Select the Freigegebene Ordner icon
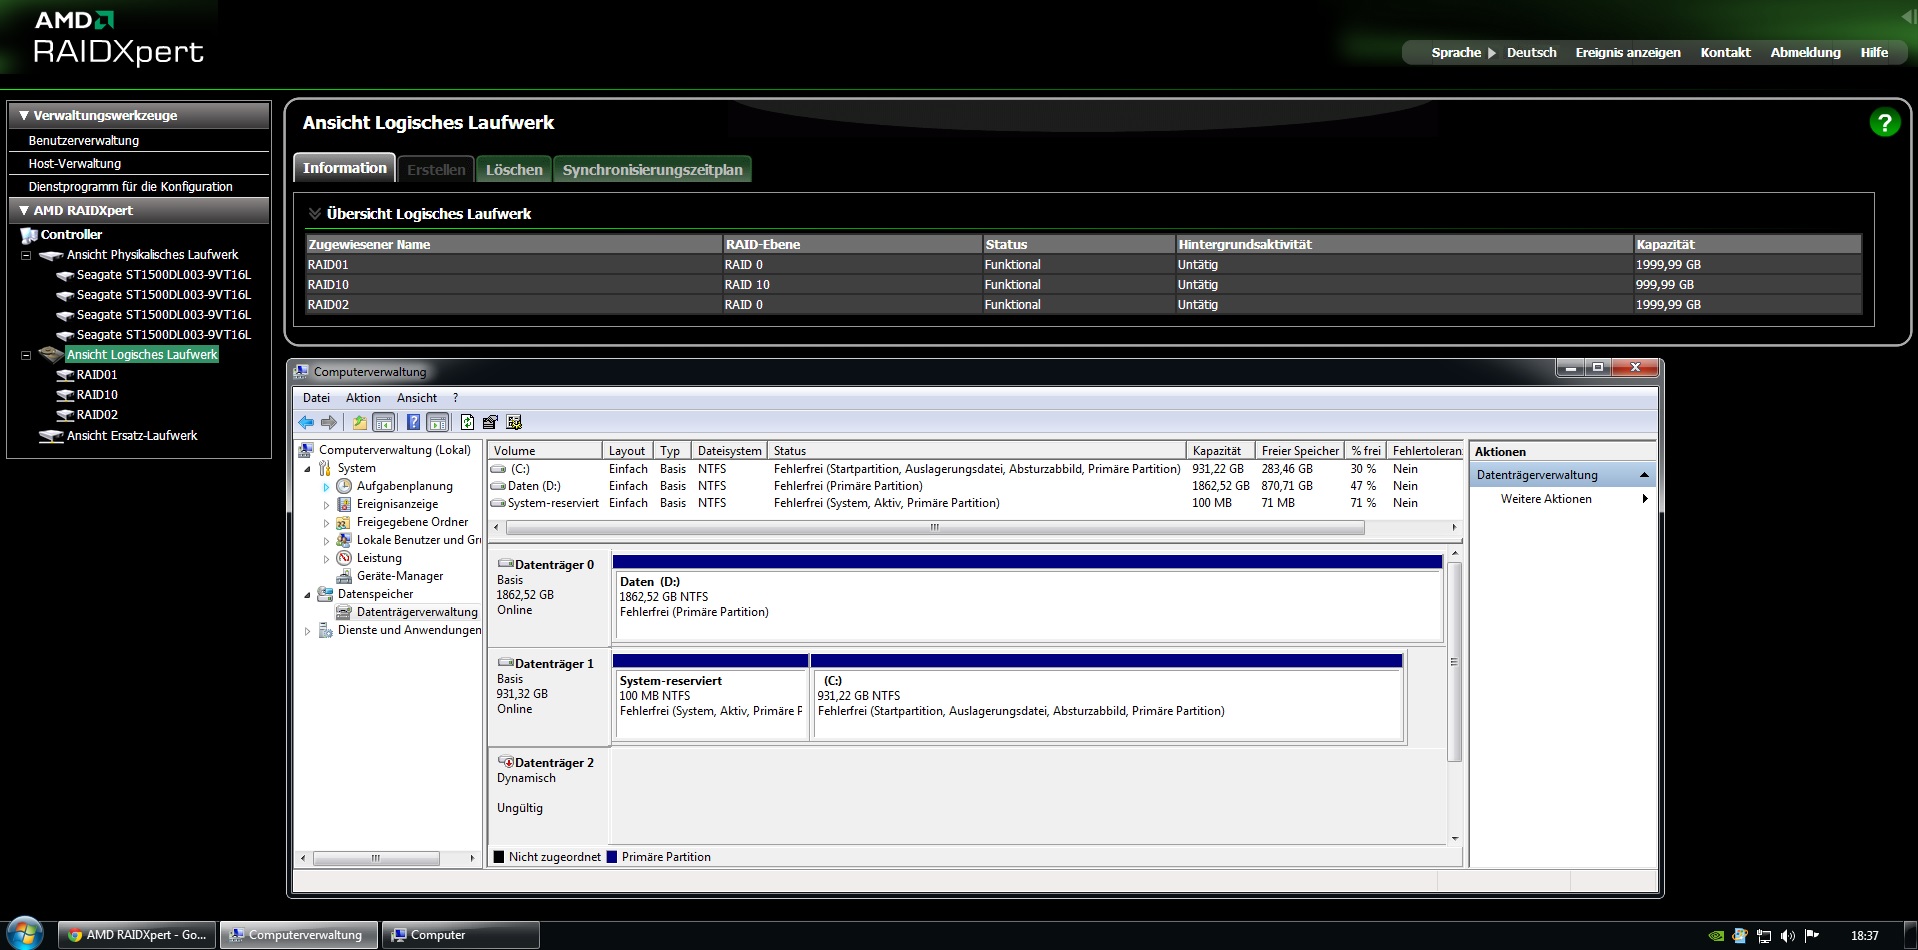1918x950 pixels. click(344, 522)
